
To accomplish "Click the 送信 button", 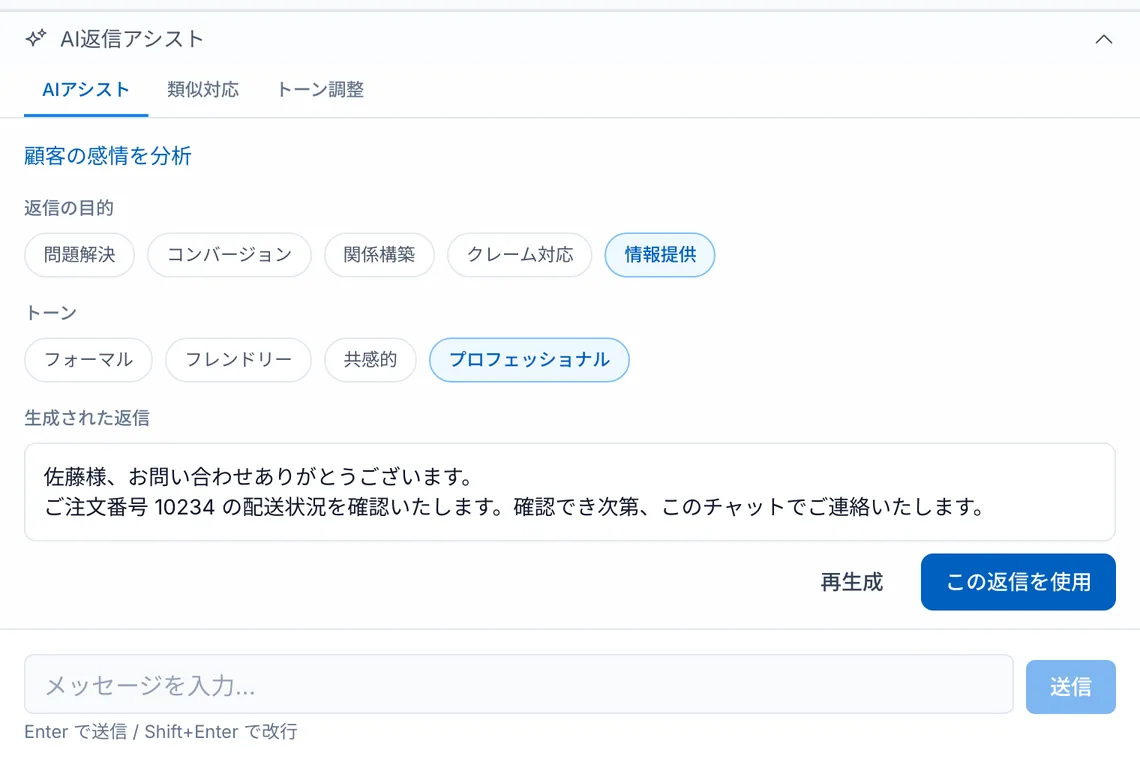I will pyautogui.click(x=1070, y=687).
